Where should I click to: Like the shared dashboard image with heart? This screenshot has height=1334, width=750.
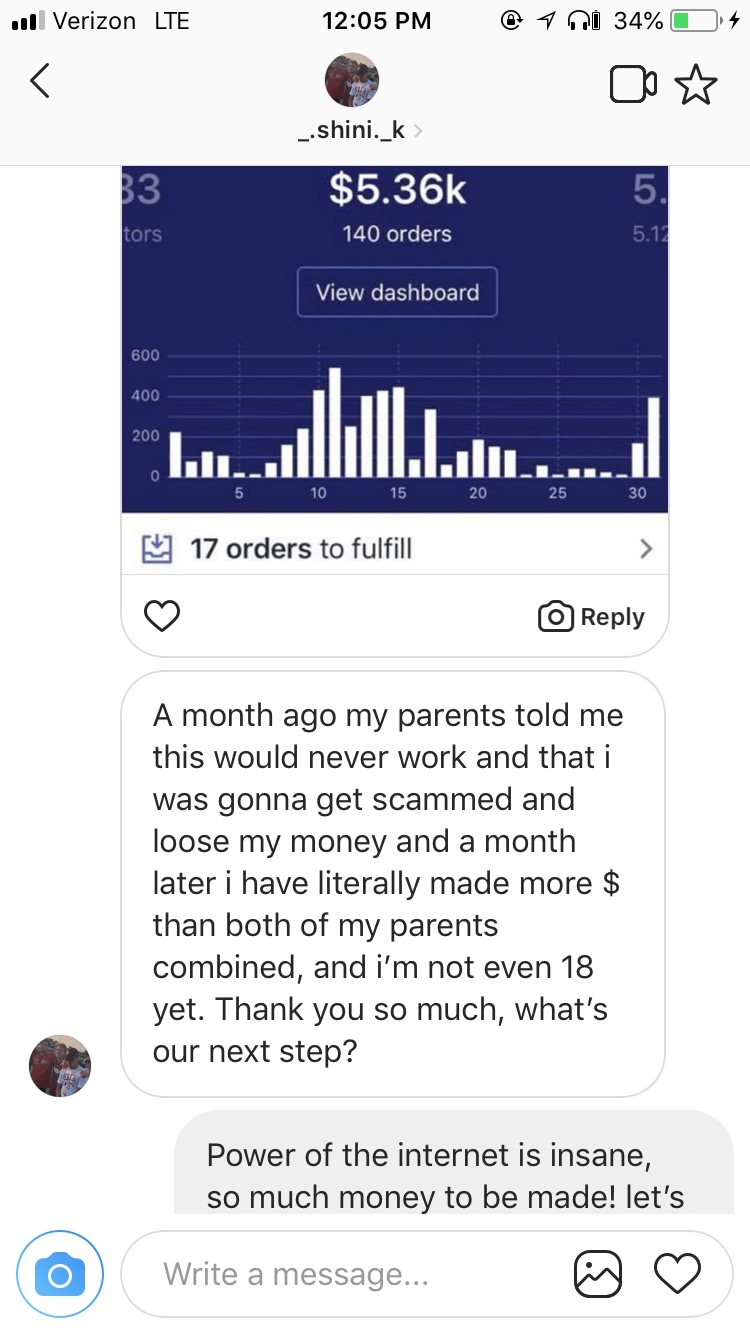[162, 616]
